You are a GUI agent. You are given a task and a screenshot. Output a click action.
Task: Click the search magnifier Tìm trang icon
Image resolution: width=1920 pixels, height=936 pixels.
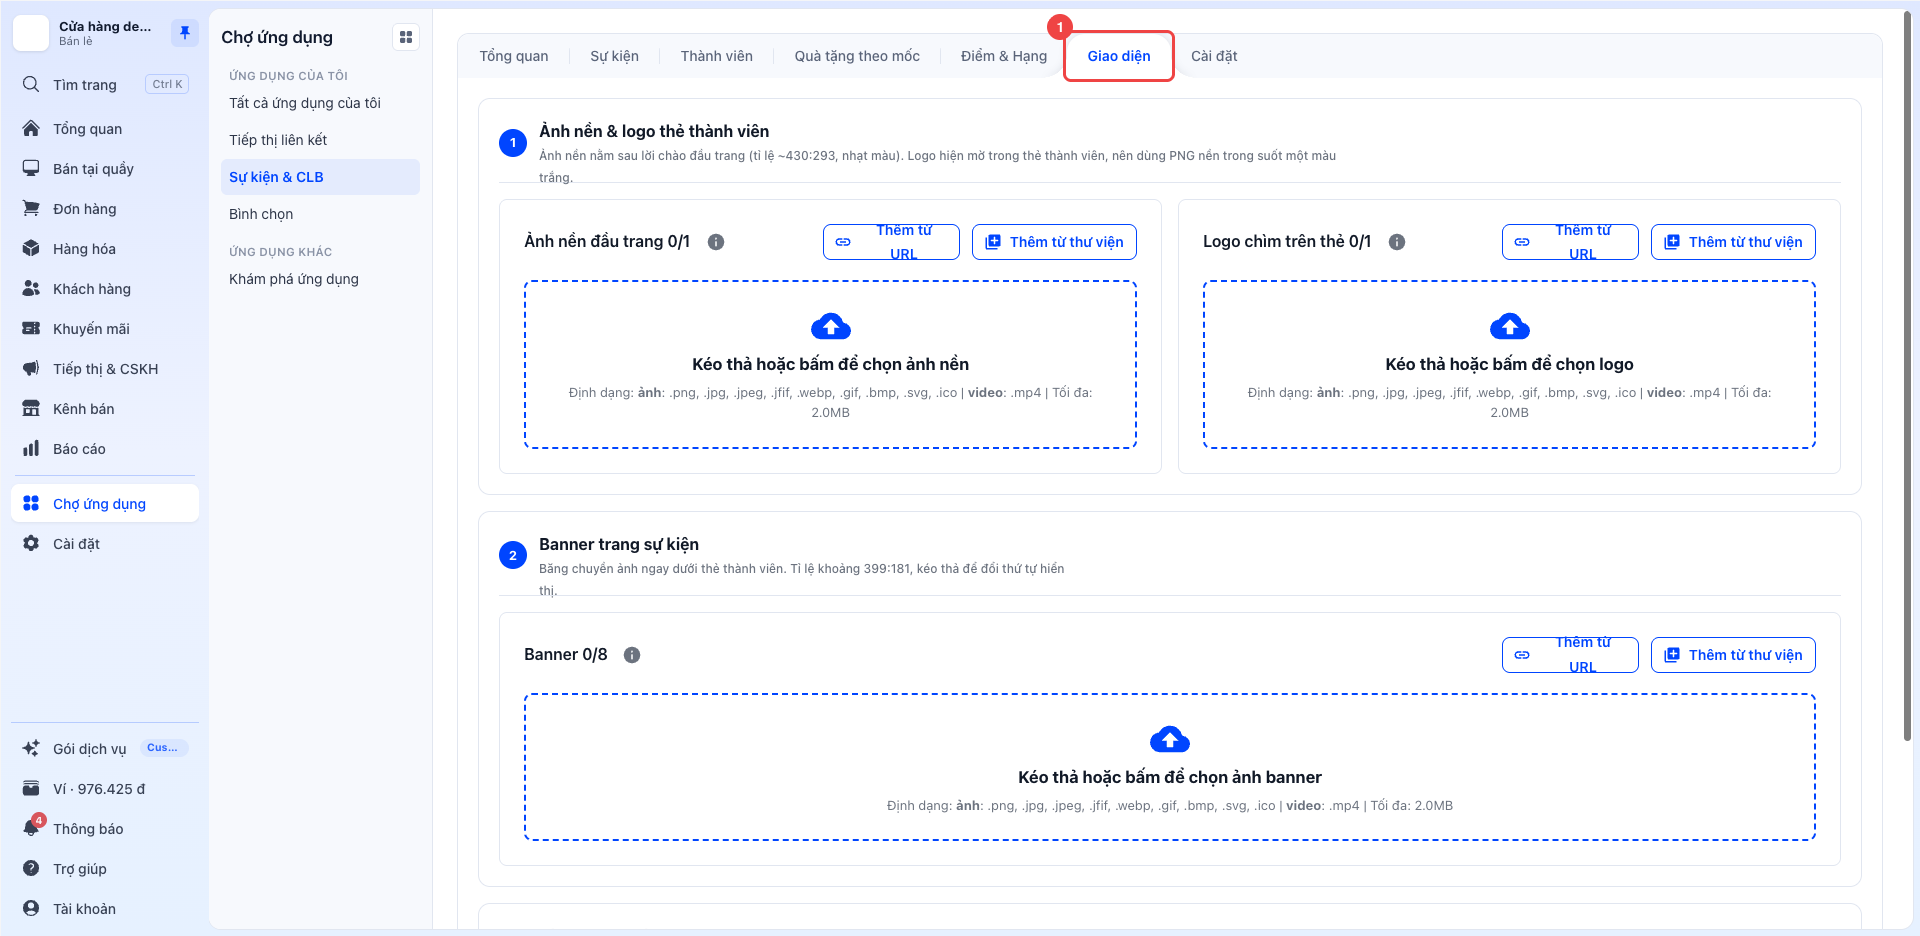coord(32,84)
